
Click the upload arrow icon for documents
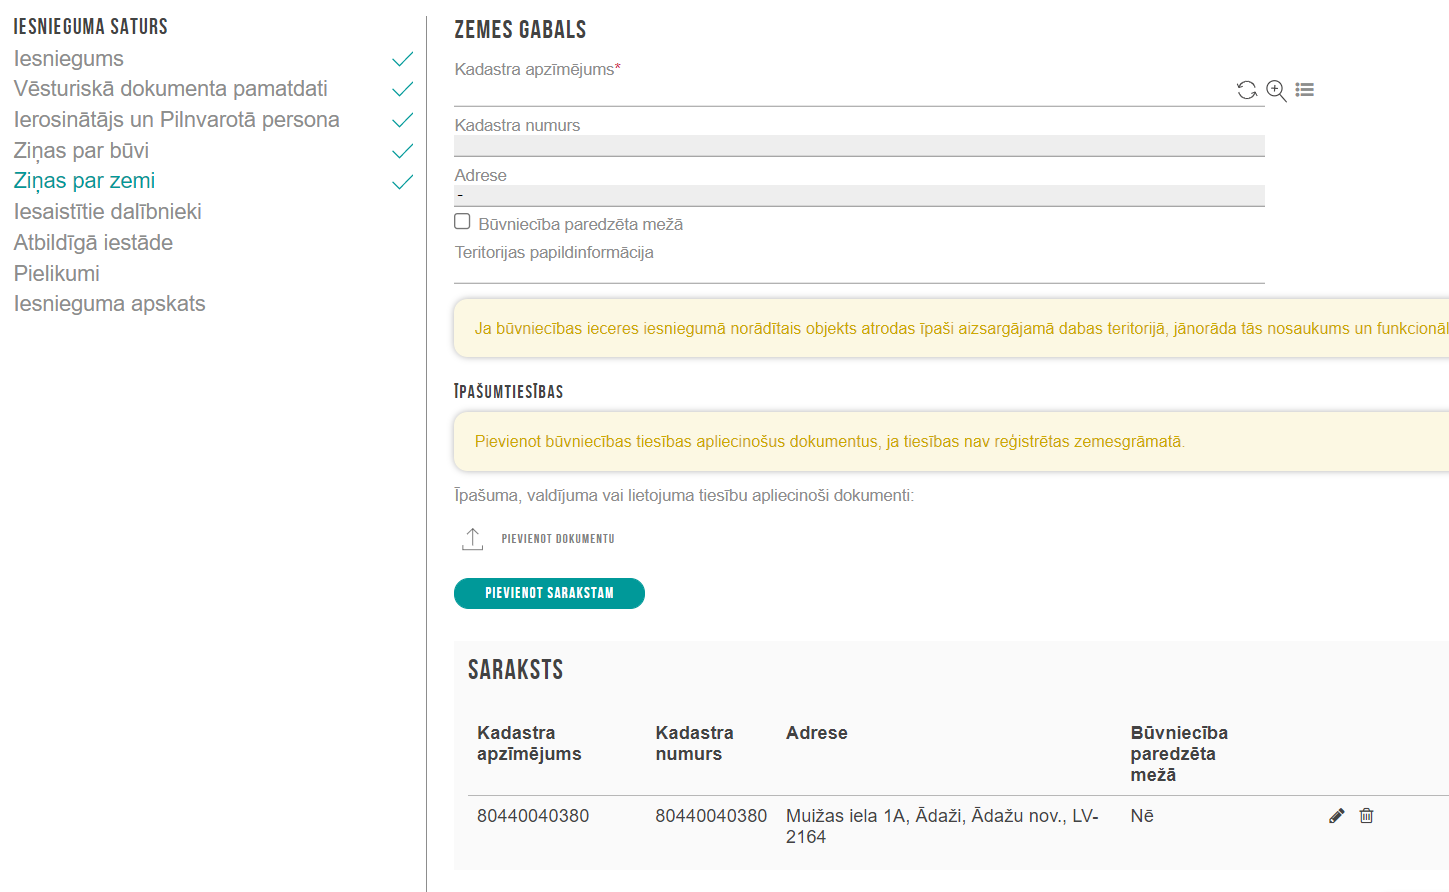pos(473,539)
